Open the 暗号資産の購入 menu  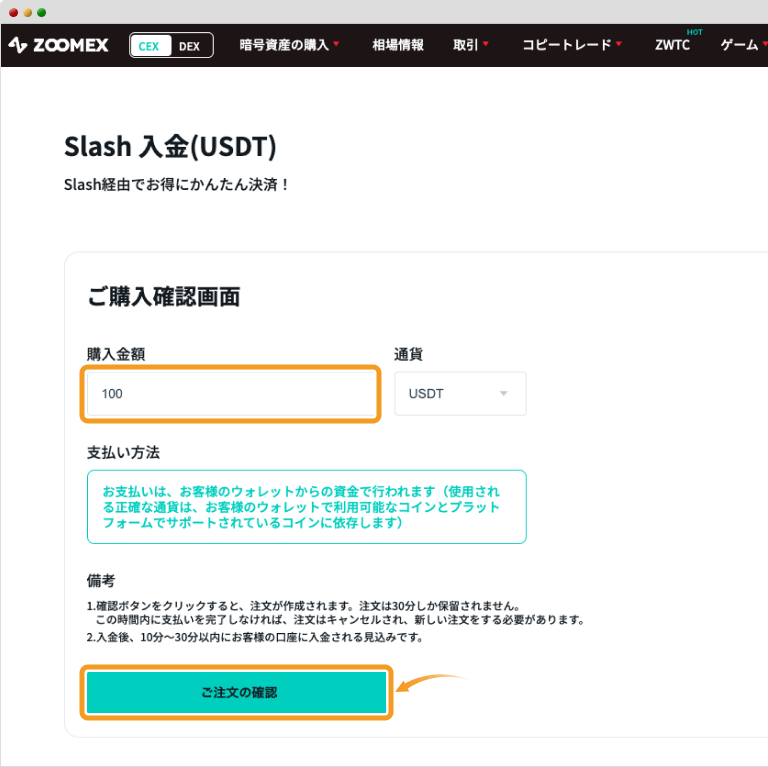coord(290,45)
